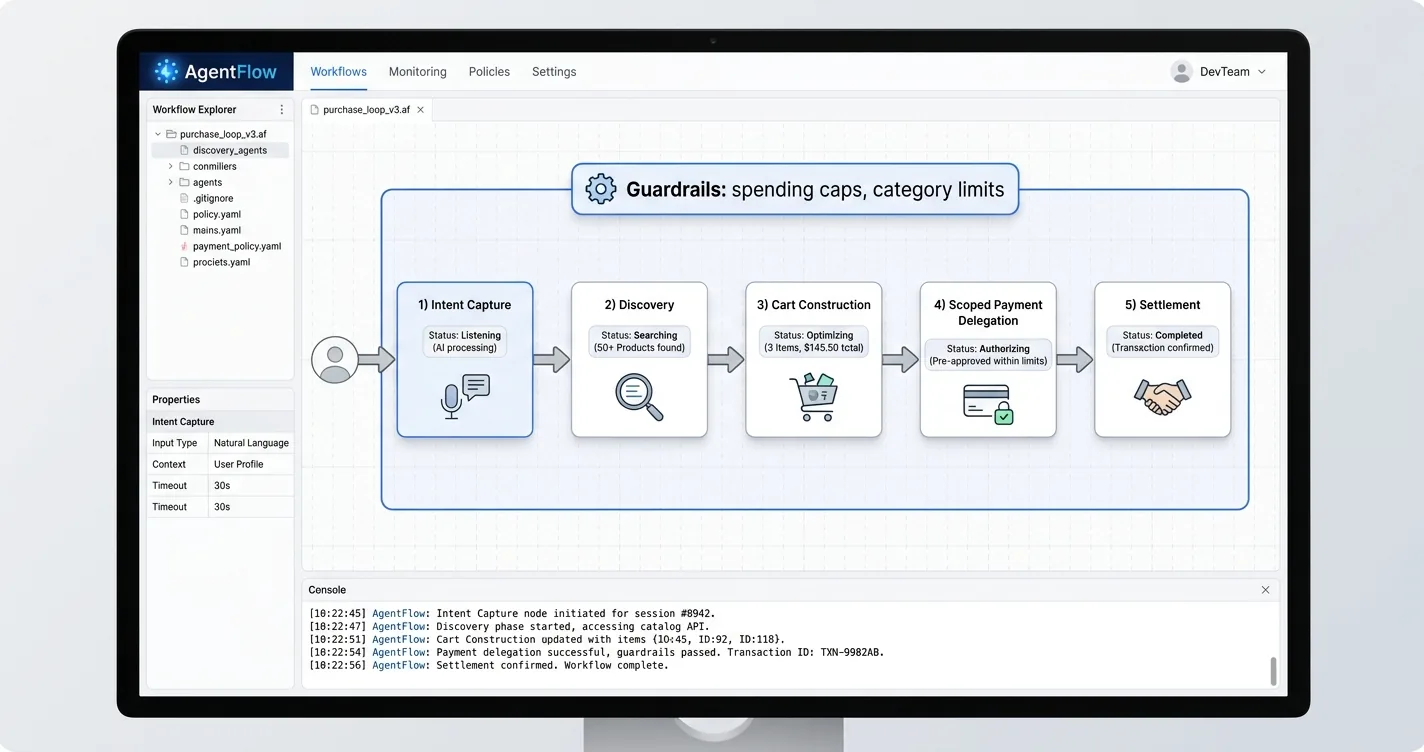1424x752 pixels.
Task: Expand the agents folder chevron
Action: click(x=171, y=182)
